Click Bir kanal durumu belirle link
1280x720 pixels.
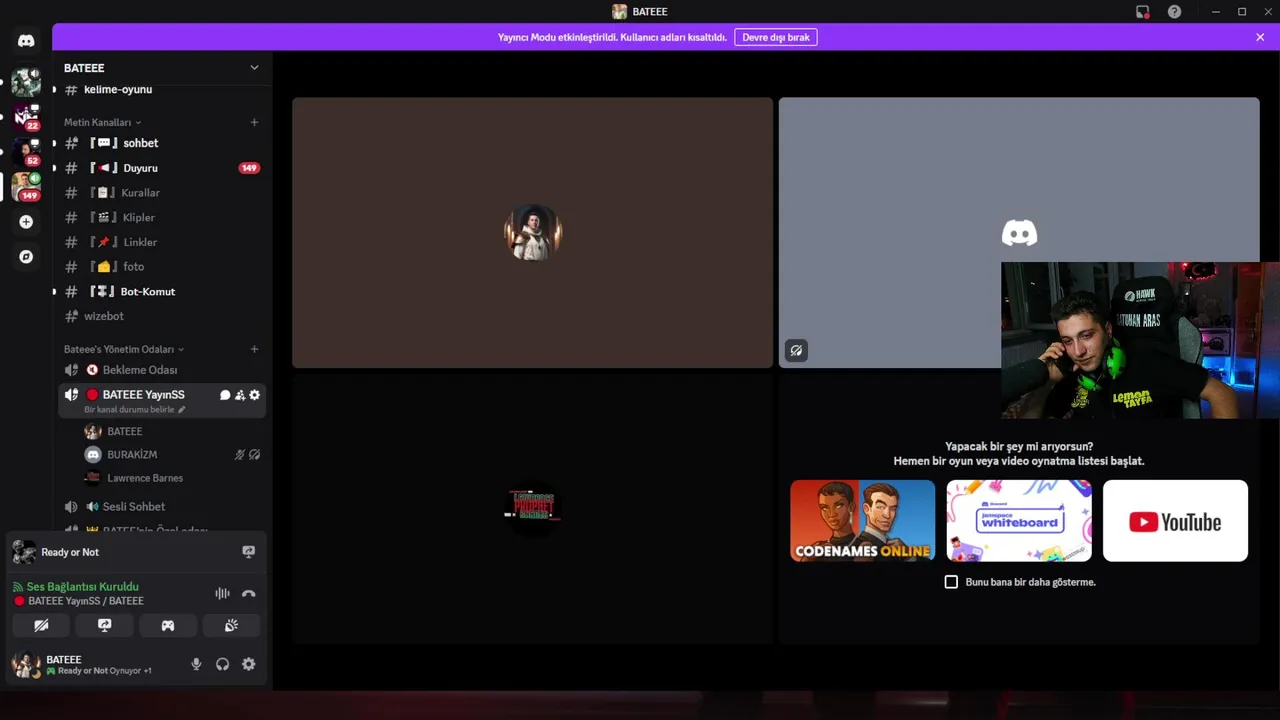click(134, 410)
